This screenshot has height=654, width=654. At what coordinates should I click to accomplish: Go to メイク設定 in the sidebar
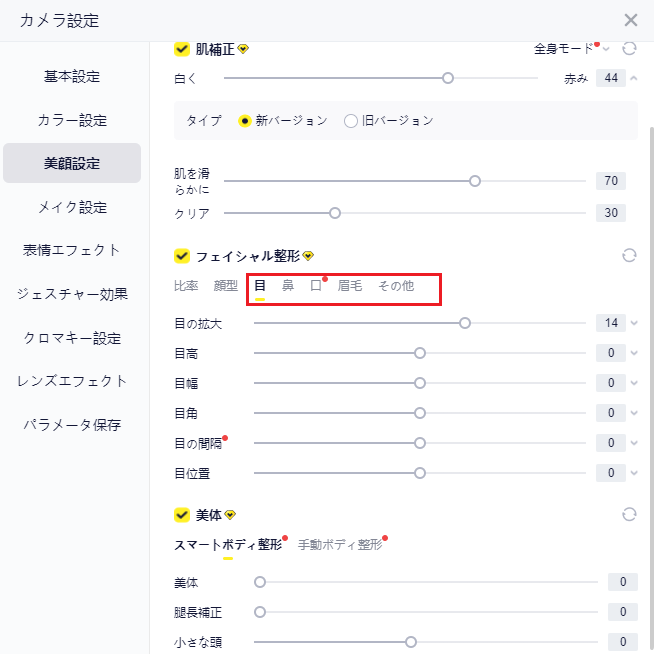(72, 207)
